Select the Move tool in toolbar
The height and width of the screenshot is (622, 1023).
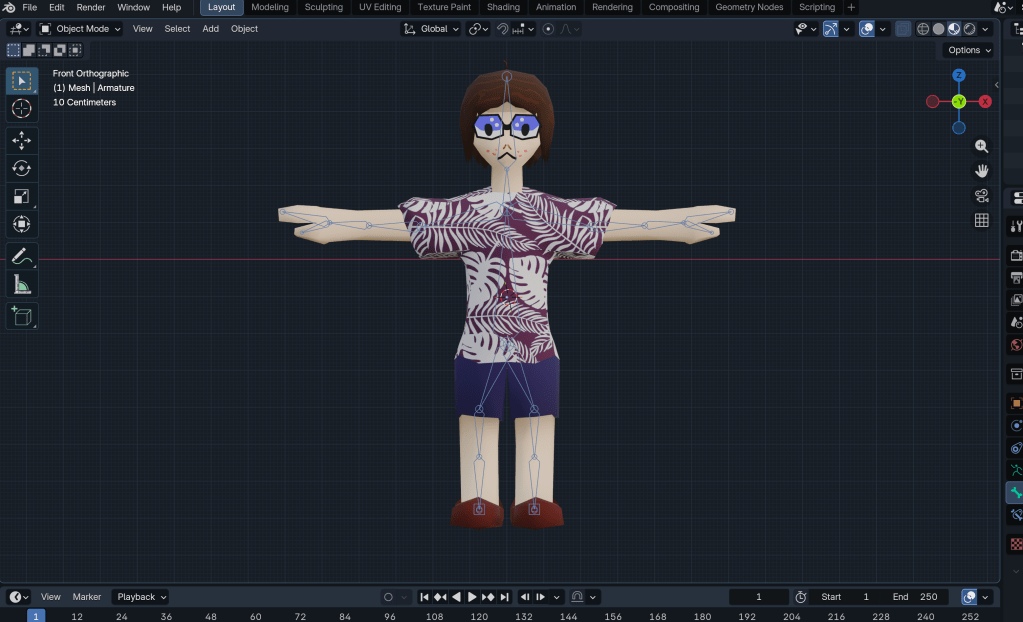coord(22,140)
